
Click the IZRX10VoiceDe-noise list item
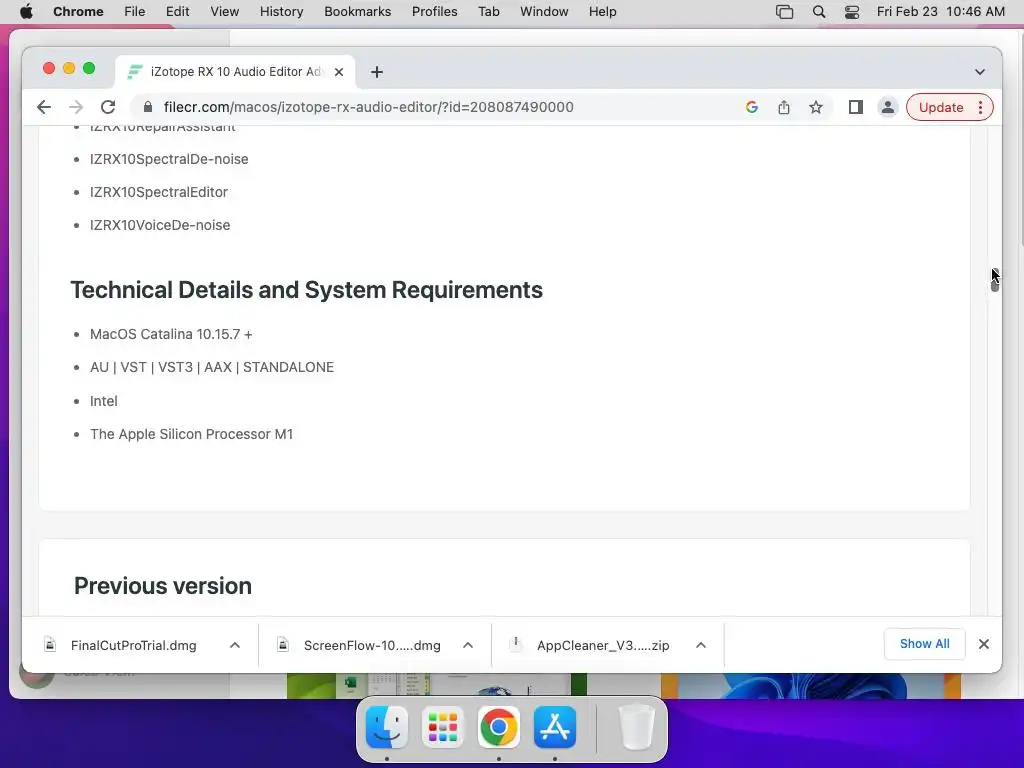(x=160, y=225)
